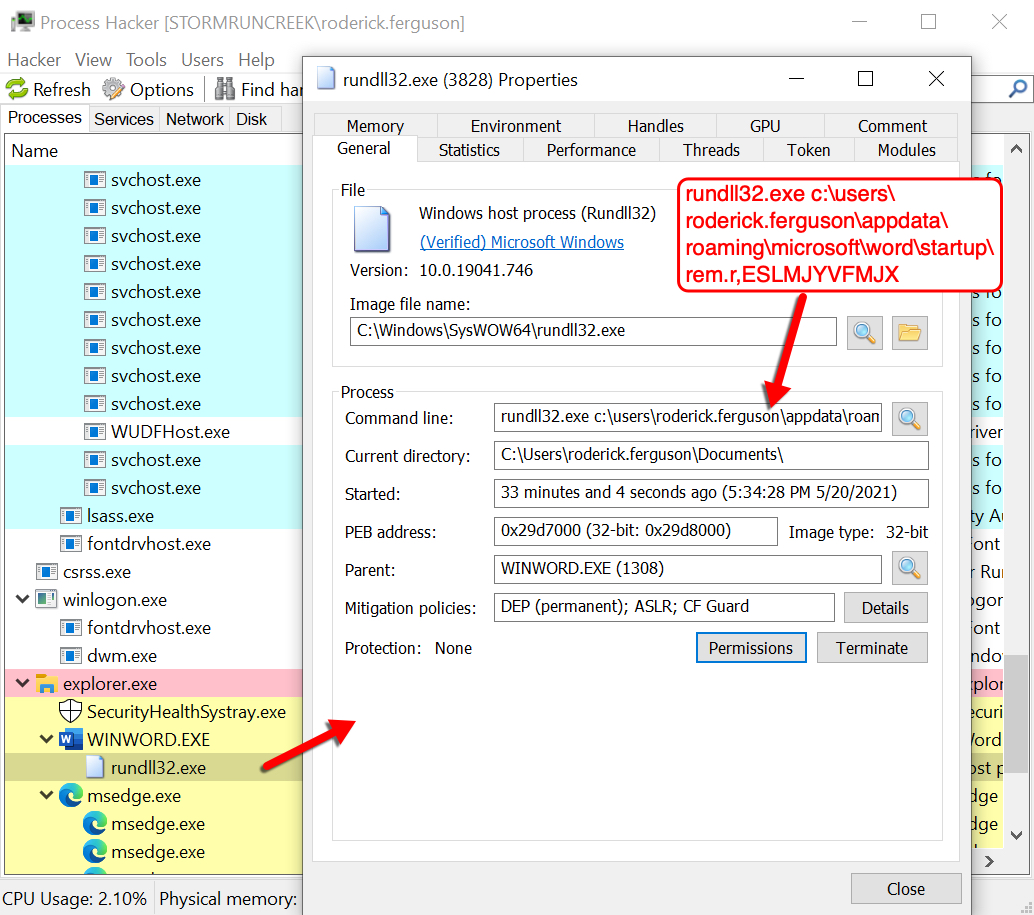Click the WINWORD.EXE Word icon in tree

(70, 740)
